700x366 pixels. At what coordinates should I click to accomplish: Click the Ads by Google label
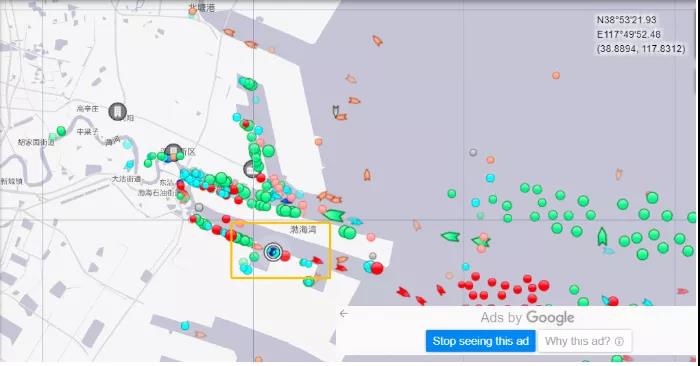coord(527,318)
